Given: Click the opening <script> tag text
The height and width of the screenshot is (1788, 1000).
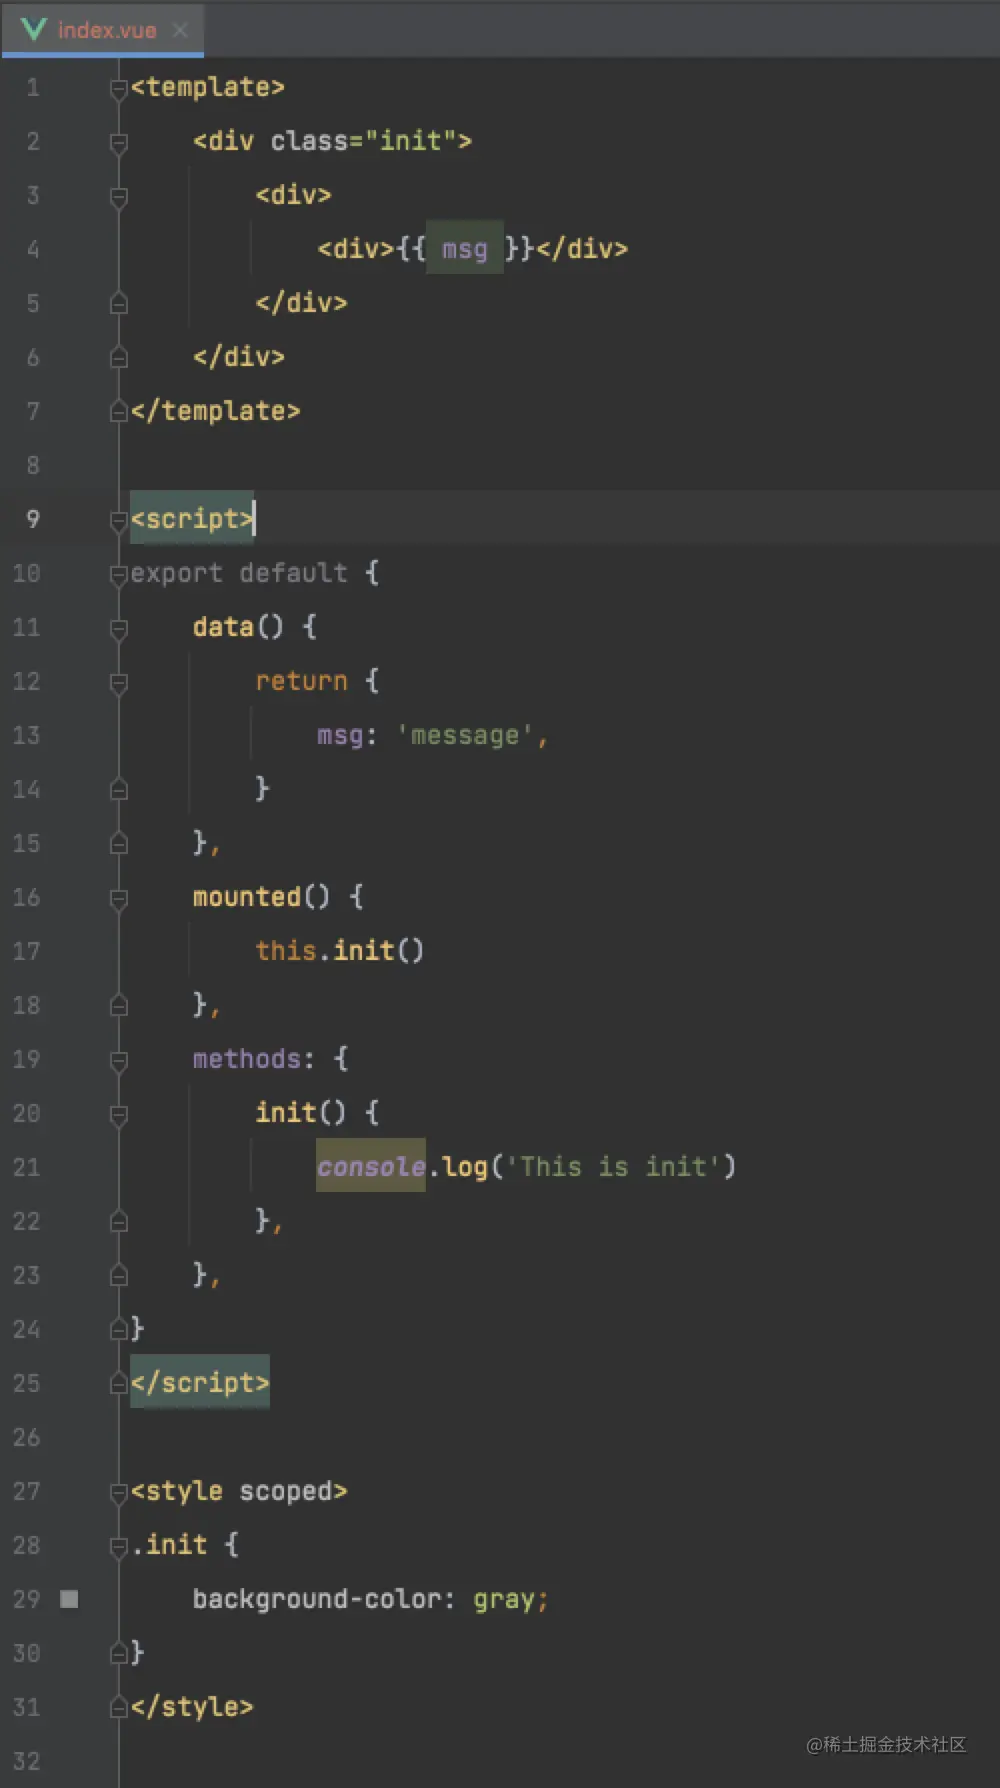Looking at the screenshot, I should [x=192, y=519].
